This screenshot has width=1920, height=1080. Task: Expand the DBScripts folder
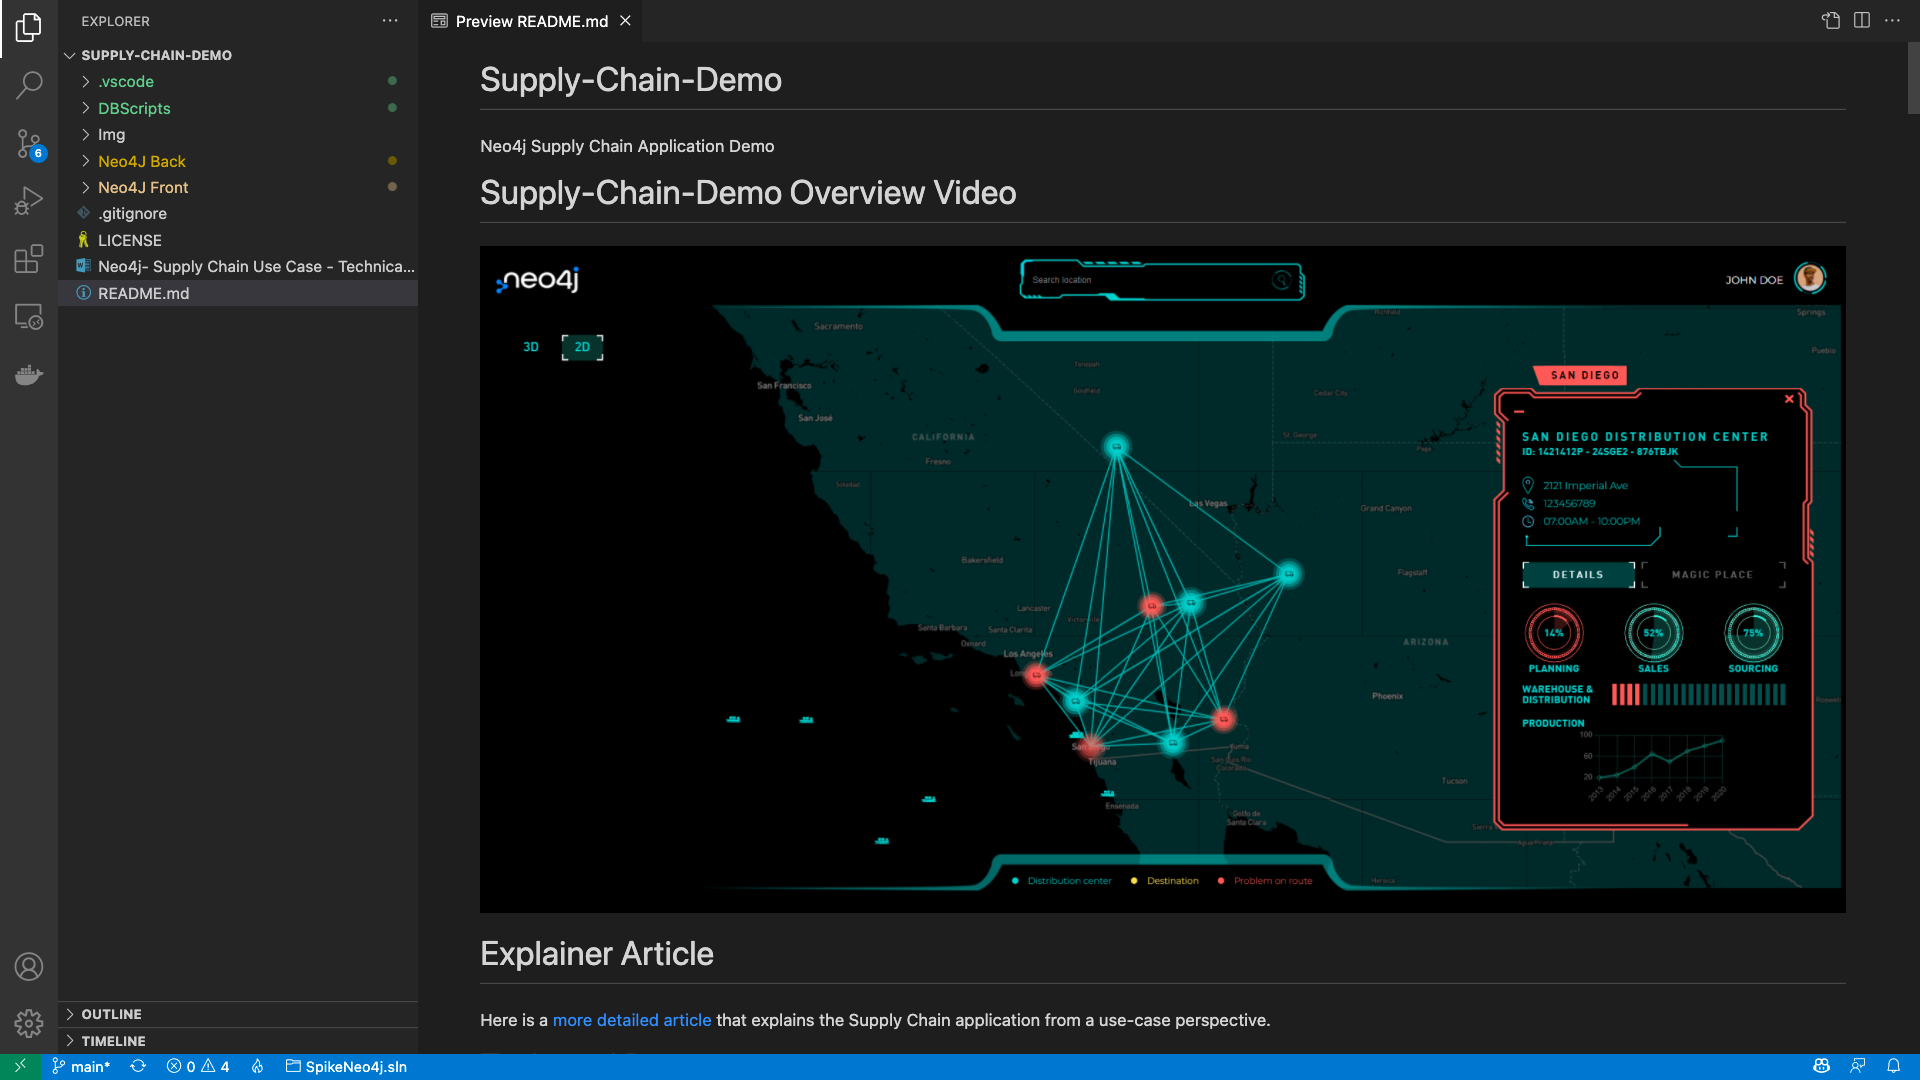click(238, 108)
